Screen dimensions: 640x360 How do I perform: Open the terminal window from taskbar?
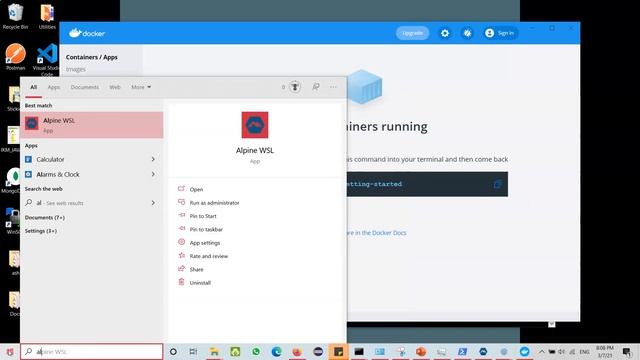click(x=359, y=351)
